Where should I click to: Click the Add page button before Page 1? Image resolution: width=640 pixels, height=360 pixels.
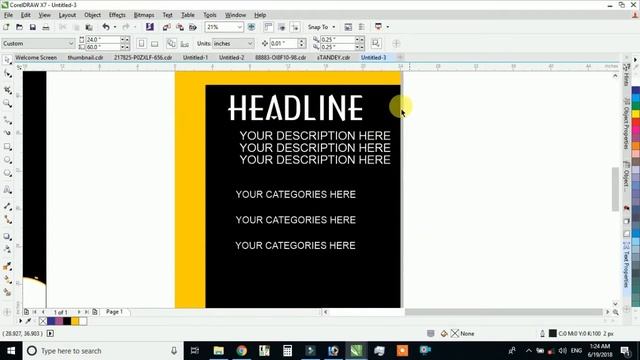click(26, 312)
